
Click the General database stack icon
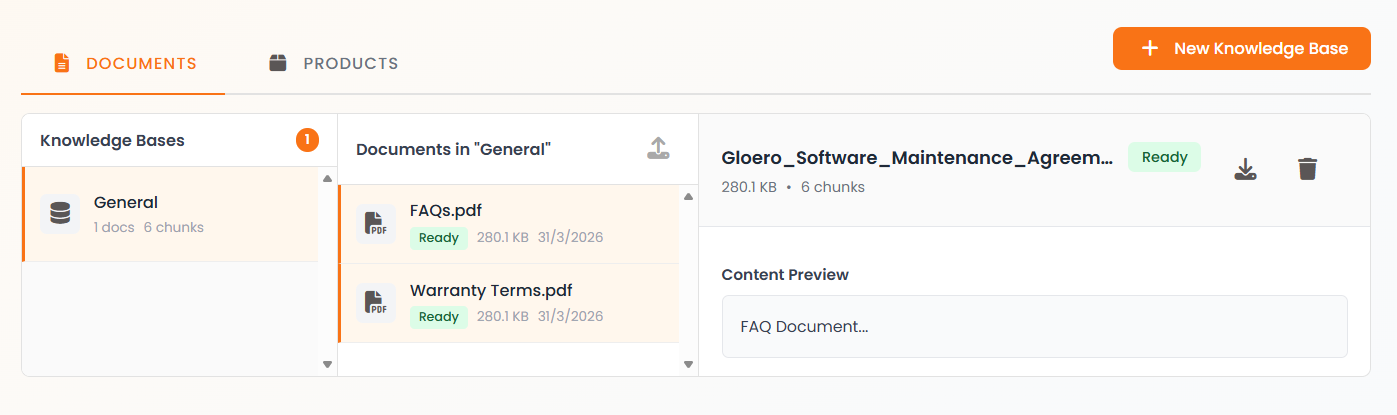pyautogui.click(x=60, y=214)
